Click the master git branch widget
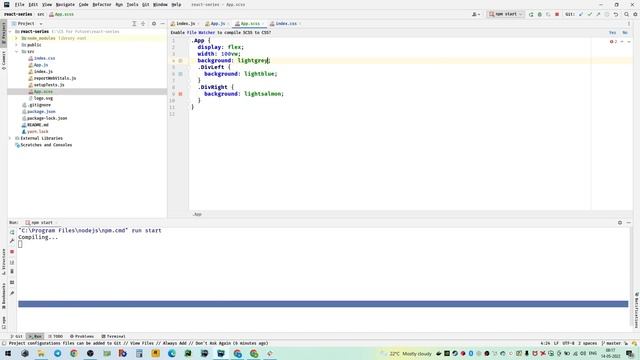The image size is (640, 360). pos(611,343)
